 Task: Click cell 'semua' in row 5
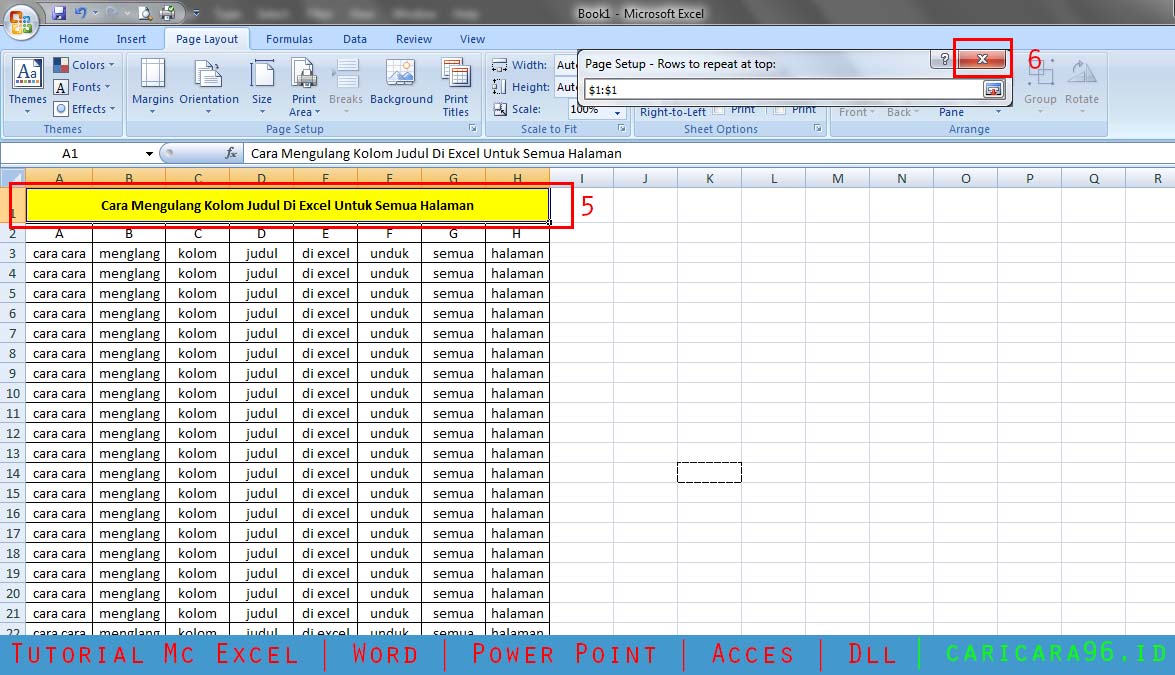click(x=453, y=294)
